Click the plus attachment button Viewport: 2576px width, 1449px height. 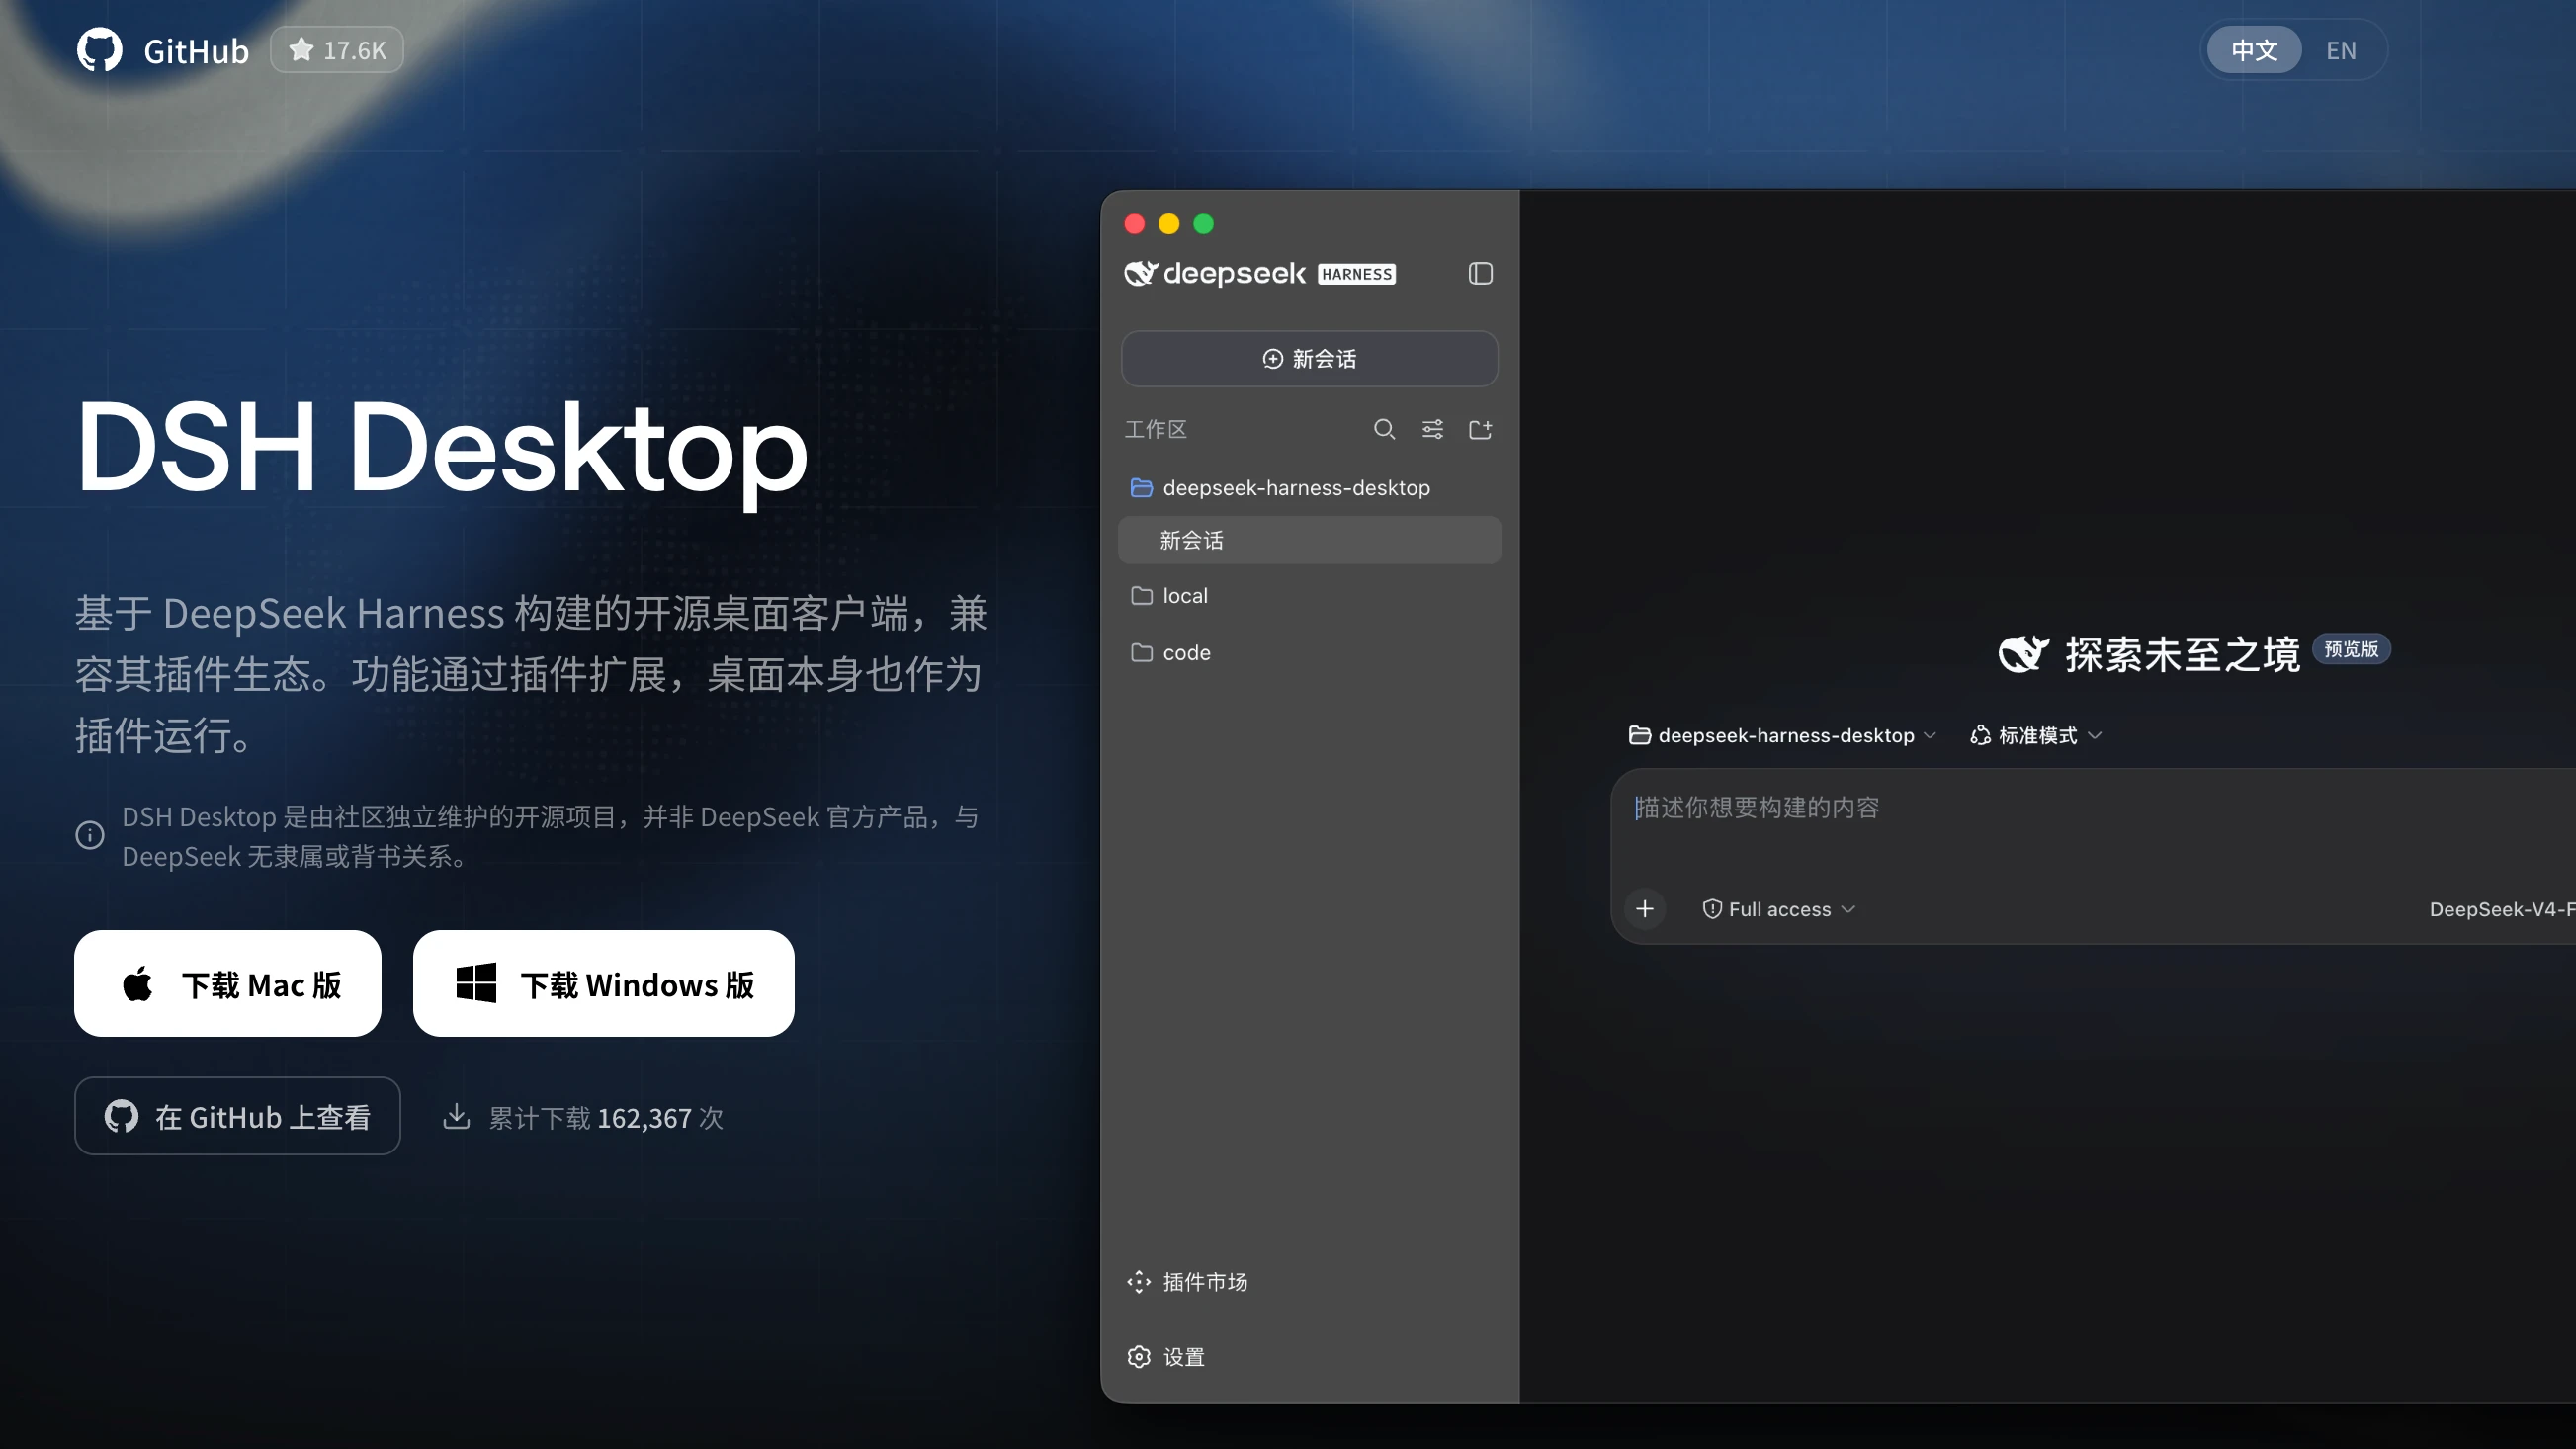pyautogui.click(x=1645, y=909)
